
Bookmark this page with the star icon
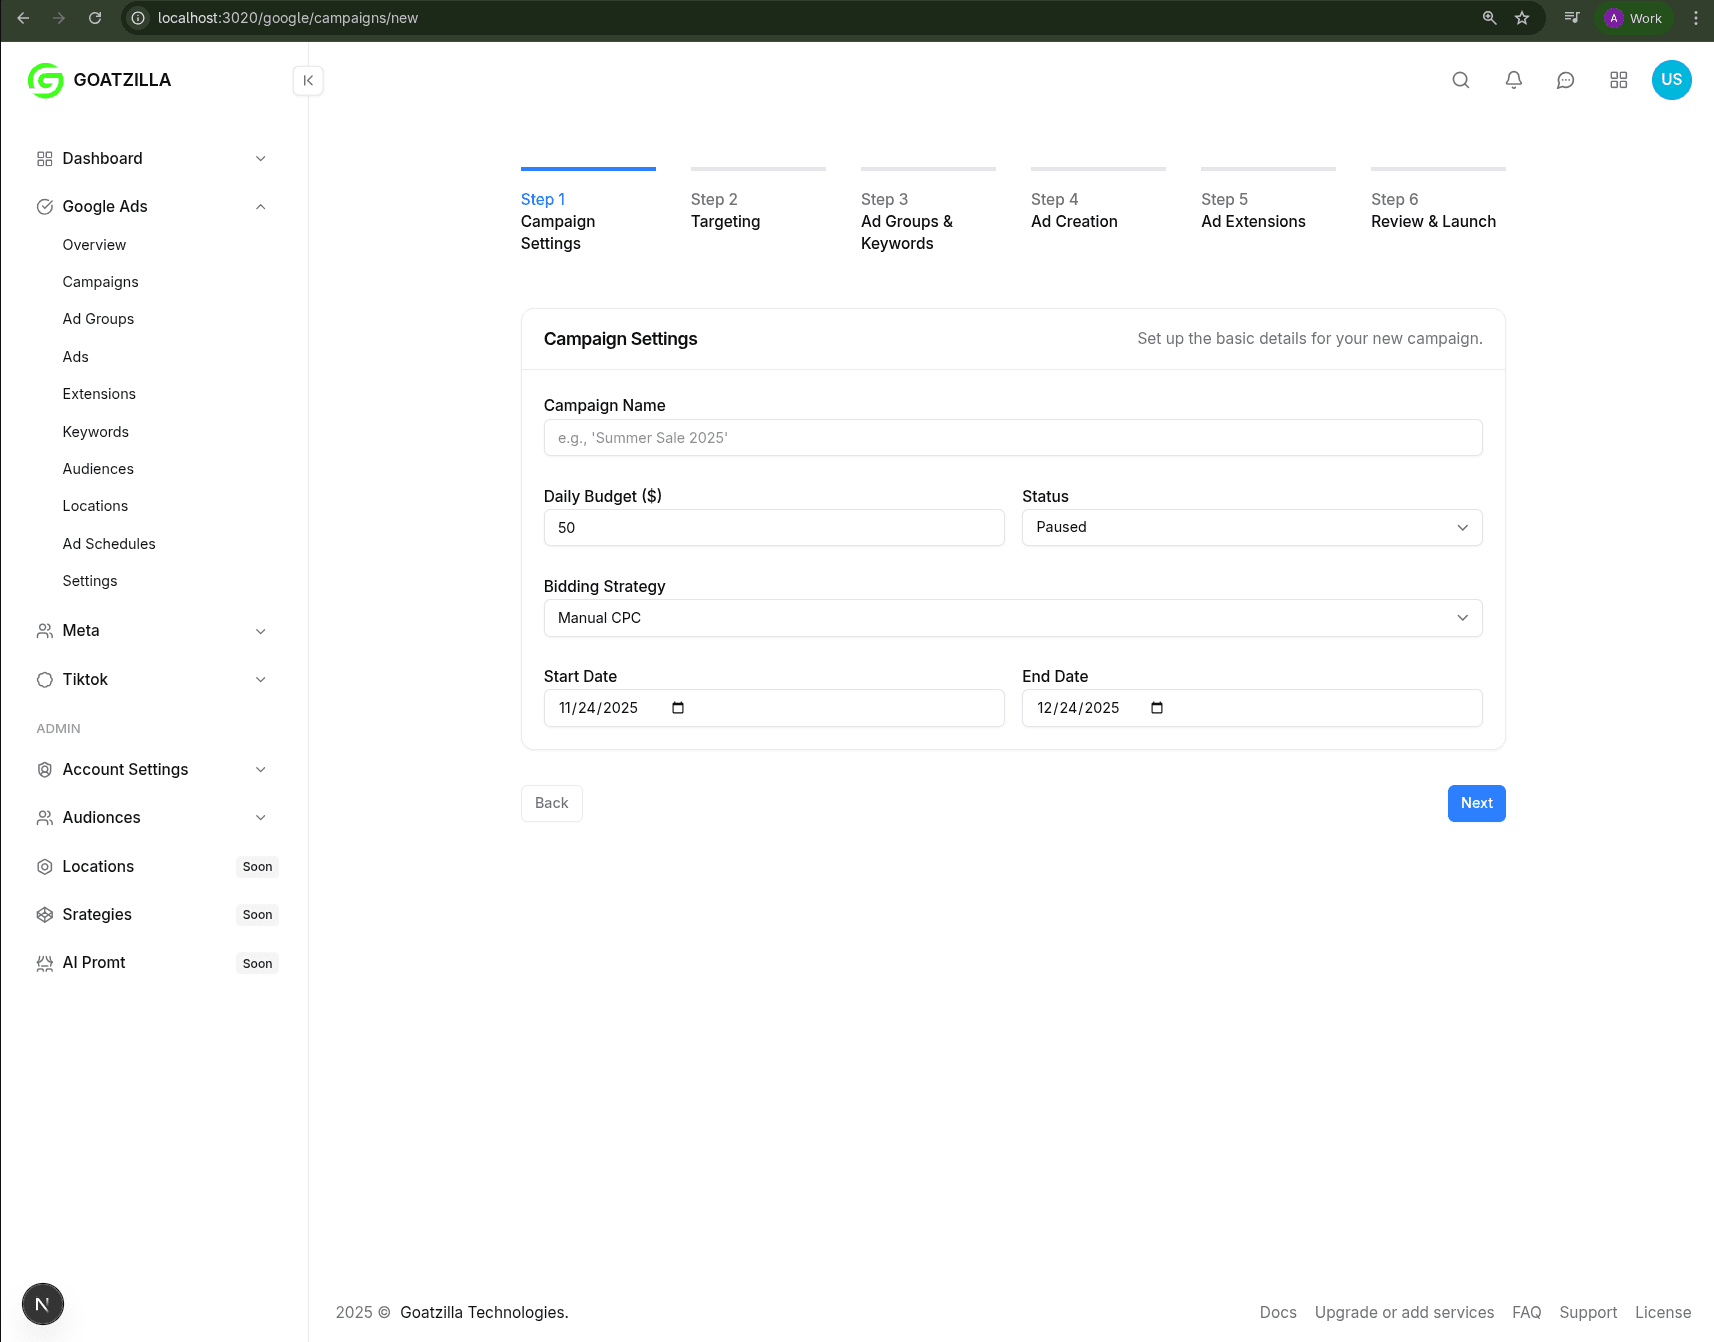pos(1522,18)
